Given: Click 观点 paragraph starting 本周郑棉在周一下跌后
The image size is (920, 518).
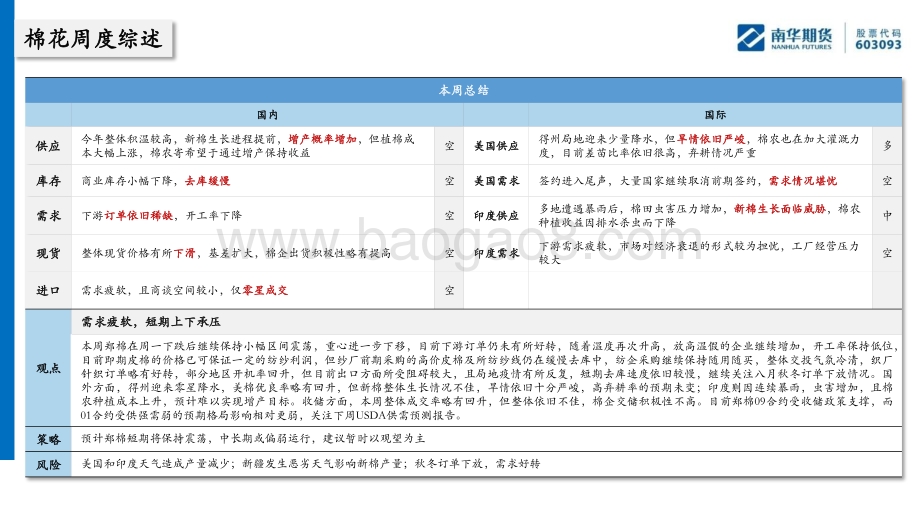Looking at the screenshot, I should pyautogui.click(x=487, y=381).
